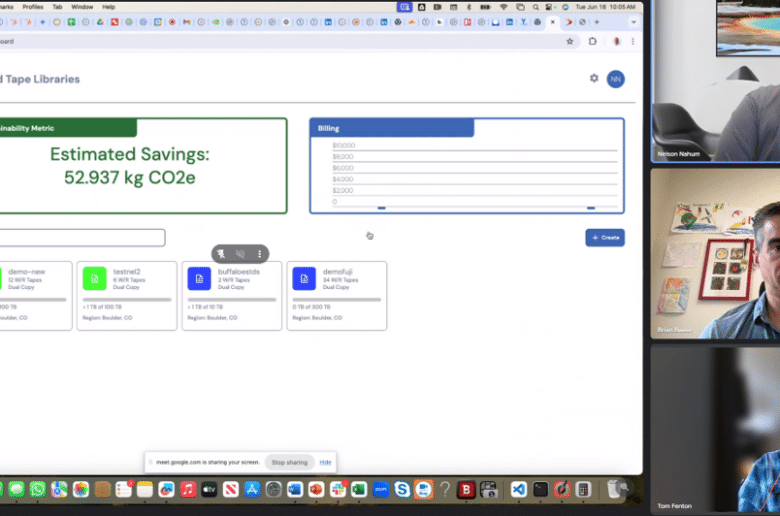Select the middle participant's video tile
780x516 pixels.
coord(716,254)
